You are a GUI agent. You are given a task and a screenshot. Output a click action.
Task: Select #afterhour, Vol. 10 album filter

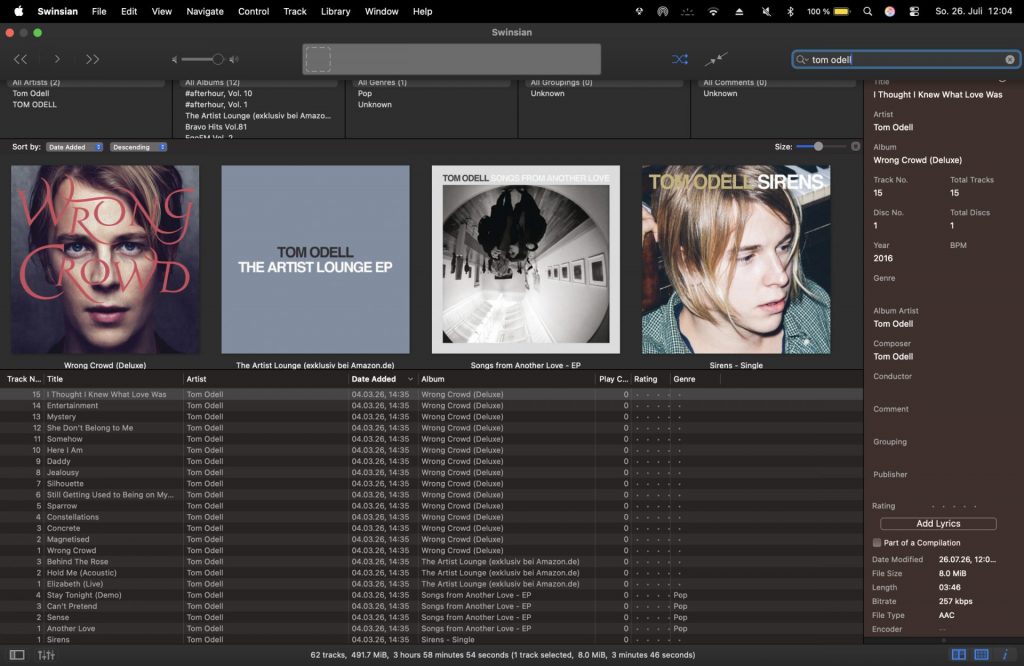coord(218,93)
